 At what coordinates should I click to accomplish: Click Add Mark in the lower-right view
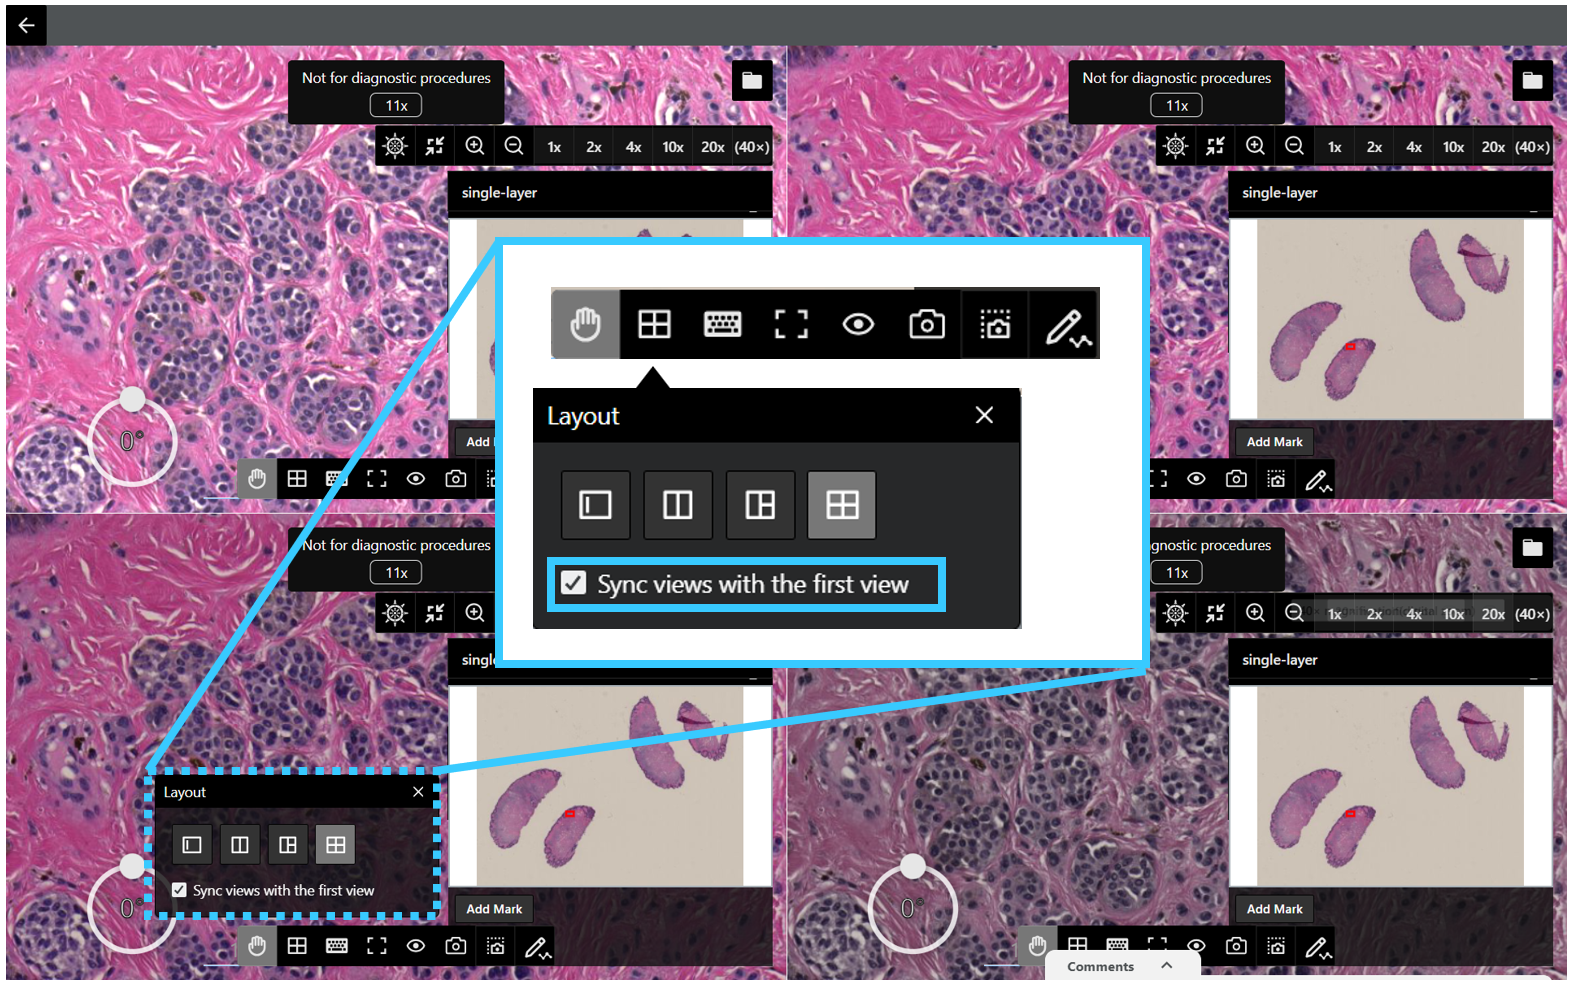[x=1274, y=909]
